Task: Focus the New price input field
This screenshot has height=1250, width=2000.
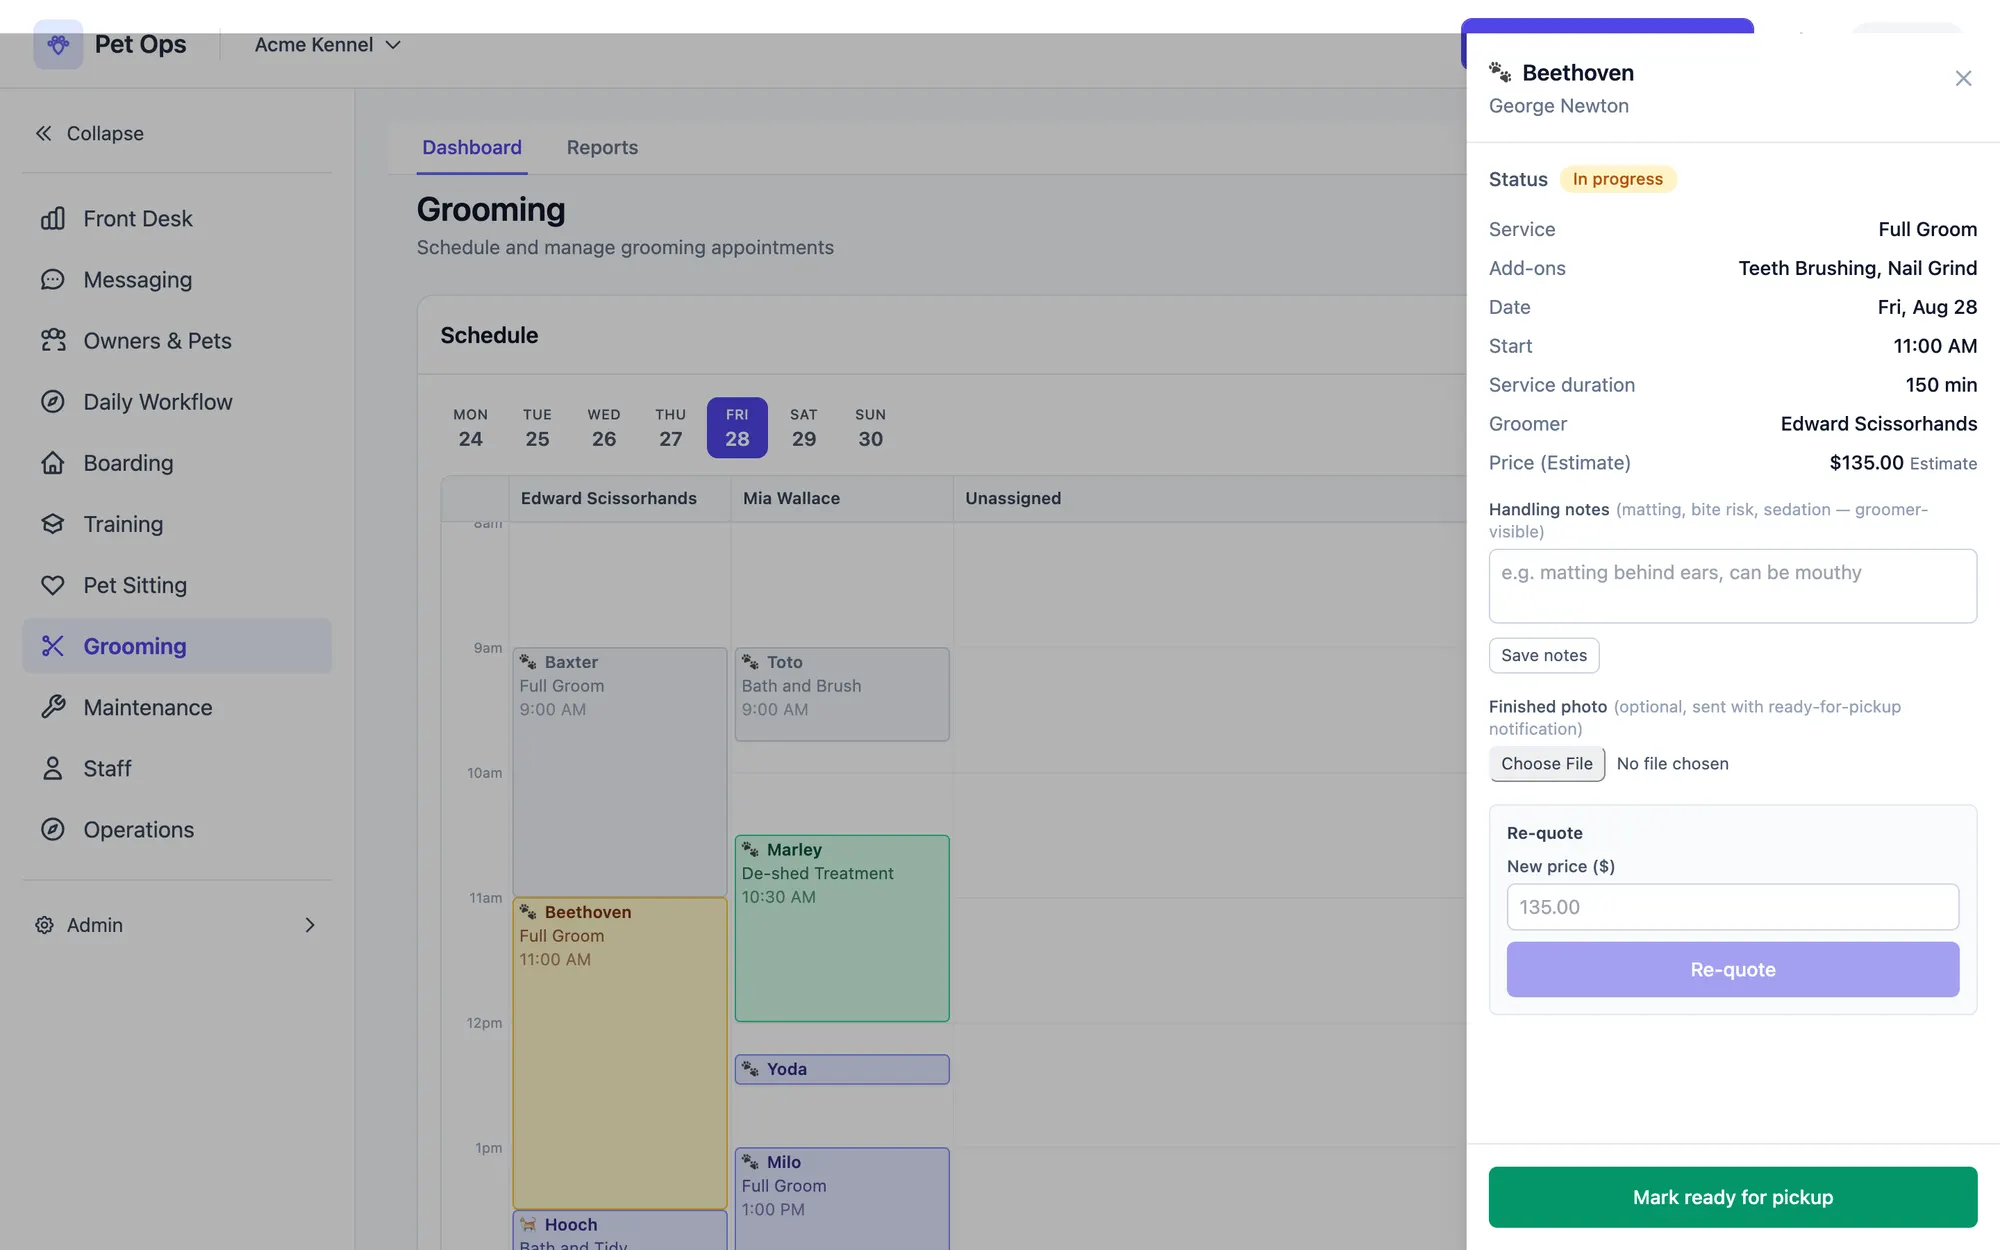Action: click(1733, 906)
